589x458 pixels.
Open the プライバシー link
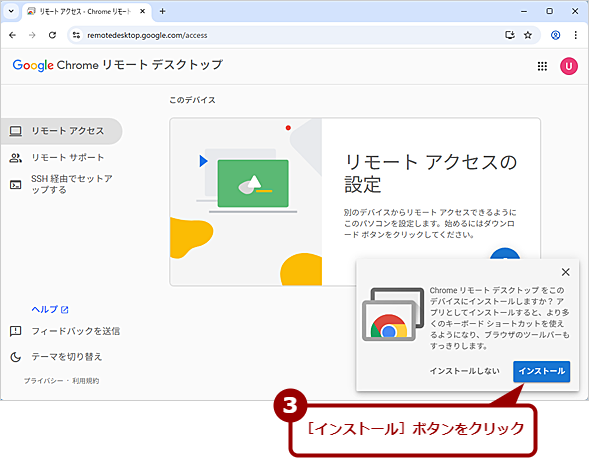pyautogui.click(x=44, y=381)
